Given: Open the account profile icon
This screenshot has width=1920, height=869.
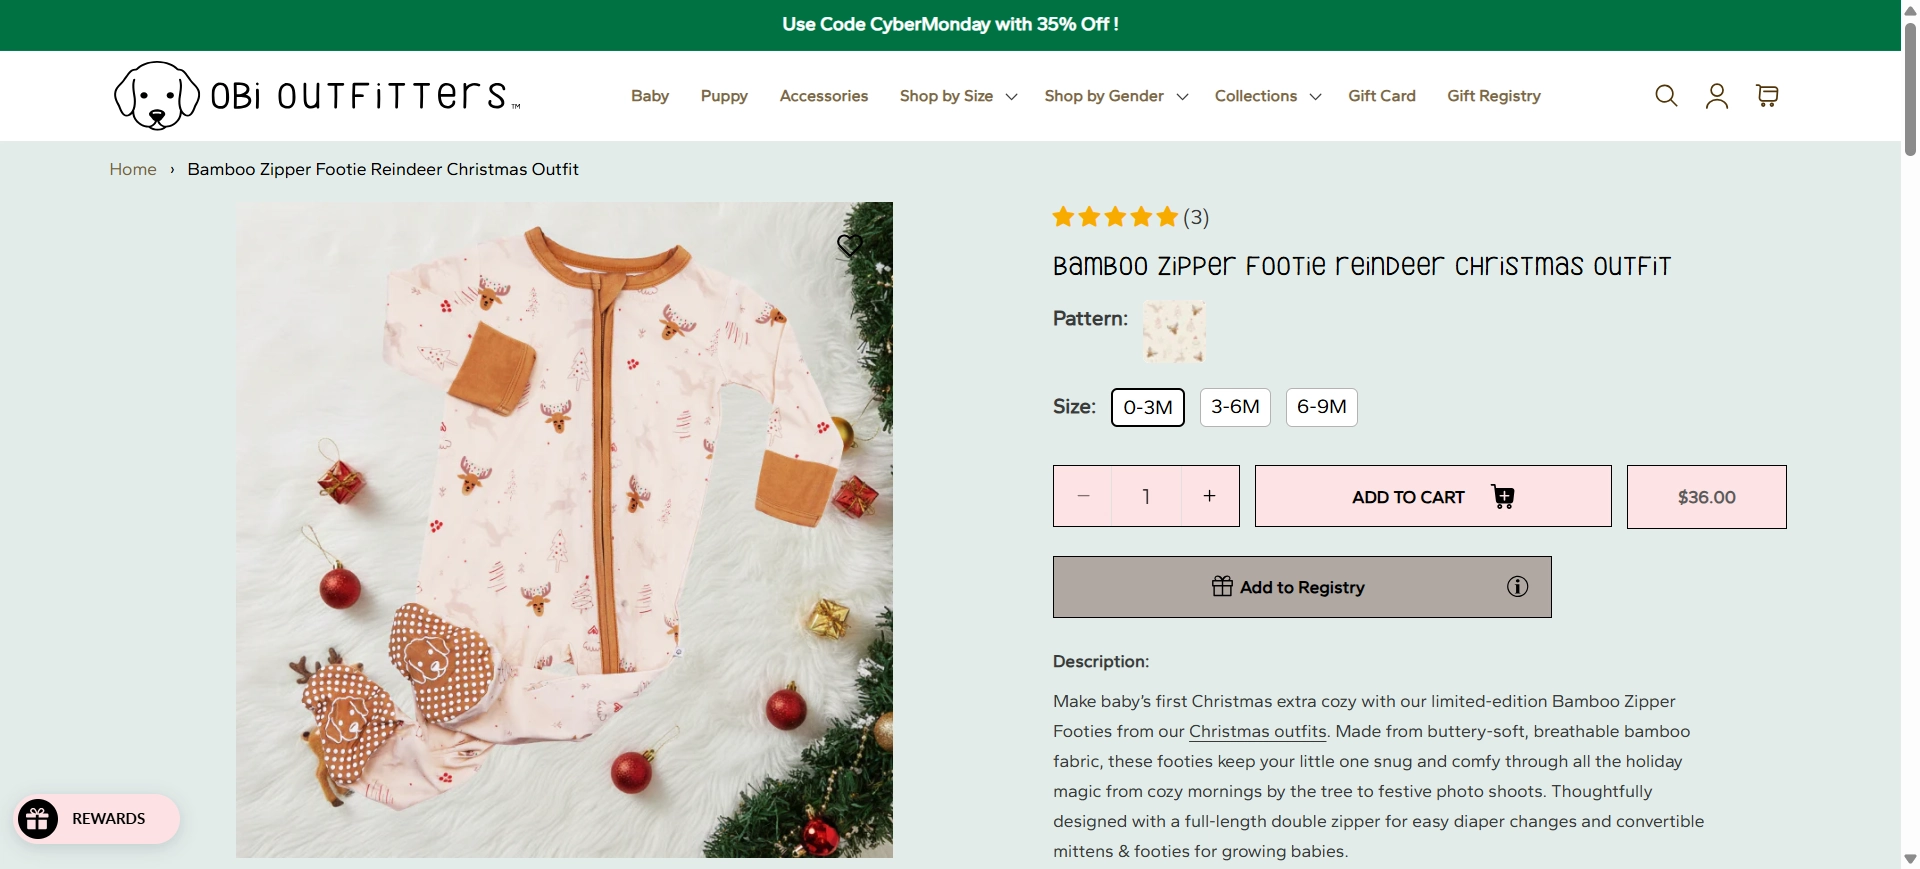Looking at the screenshot, I should coord(1717,96).
